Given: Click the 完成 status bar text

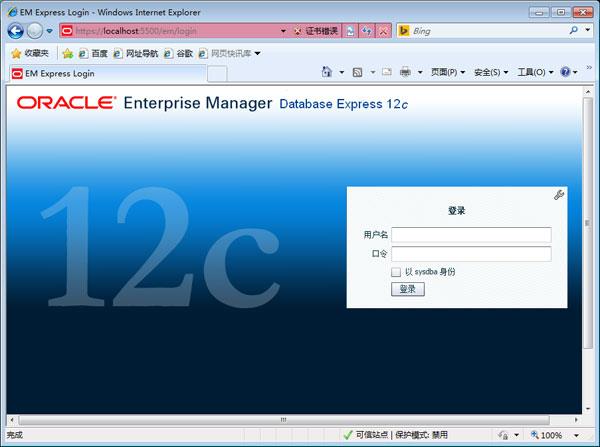Looking at the screenshot, I should 15,435.
